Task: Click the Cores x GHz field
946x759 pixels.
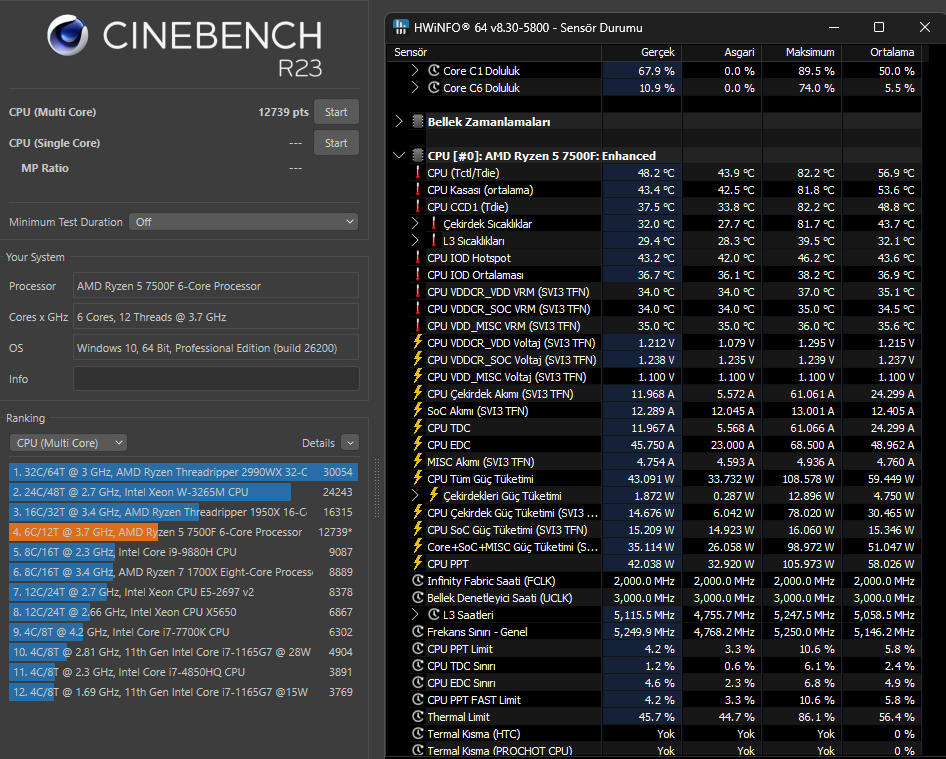Action: coord(216,317)
